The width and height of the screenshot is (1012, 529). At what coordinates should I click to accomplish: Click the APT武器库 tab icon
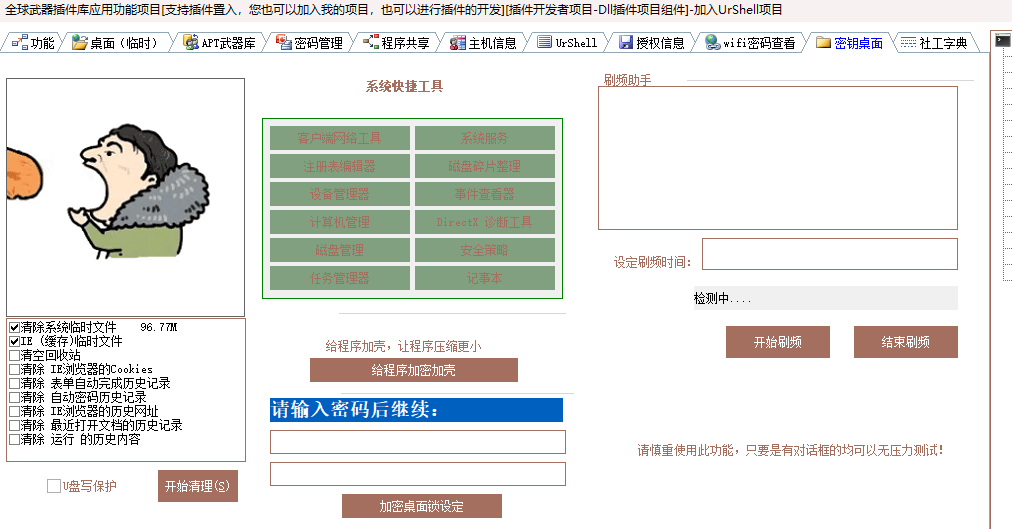tap(190, 43)
